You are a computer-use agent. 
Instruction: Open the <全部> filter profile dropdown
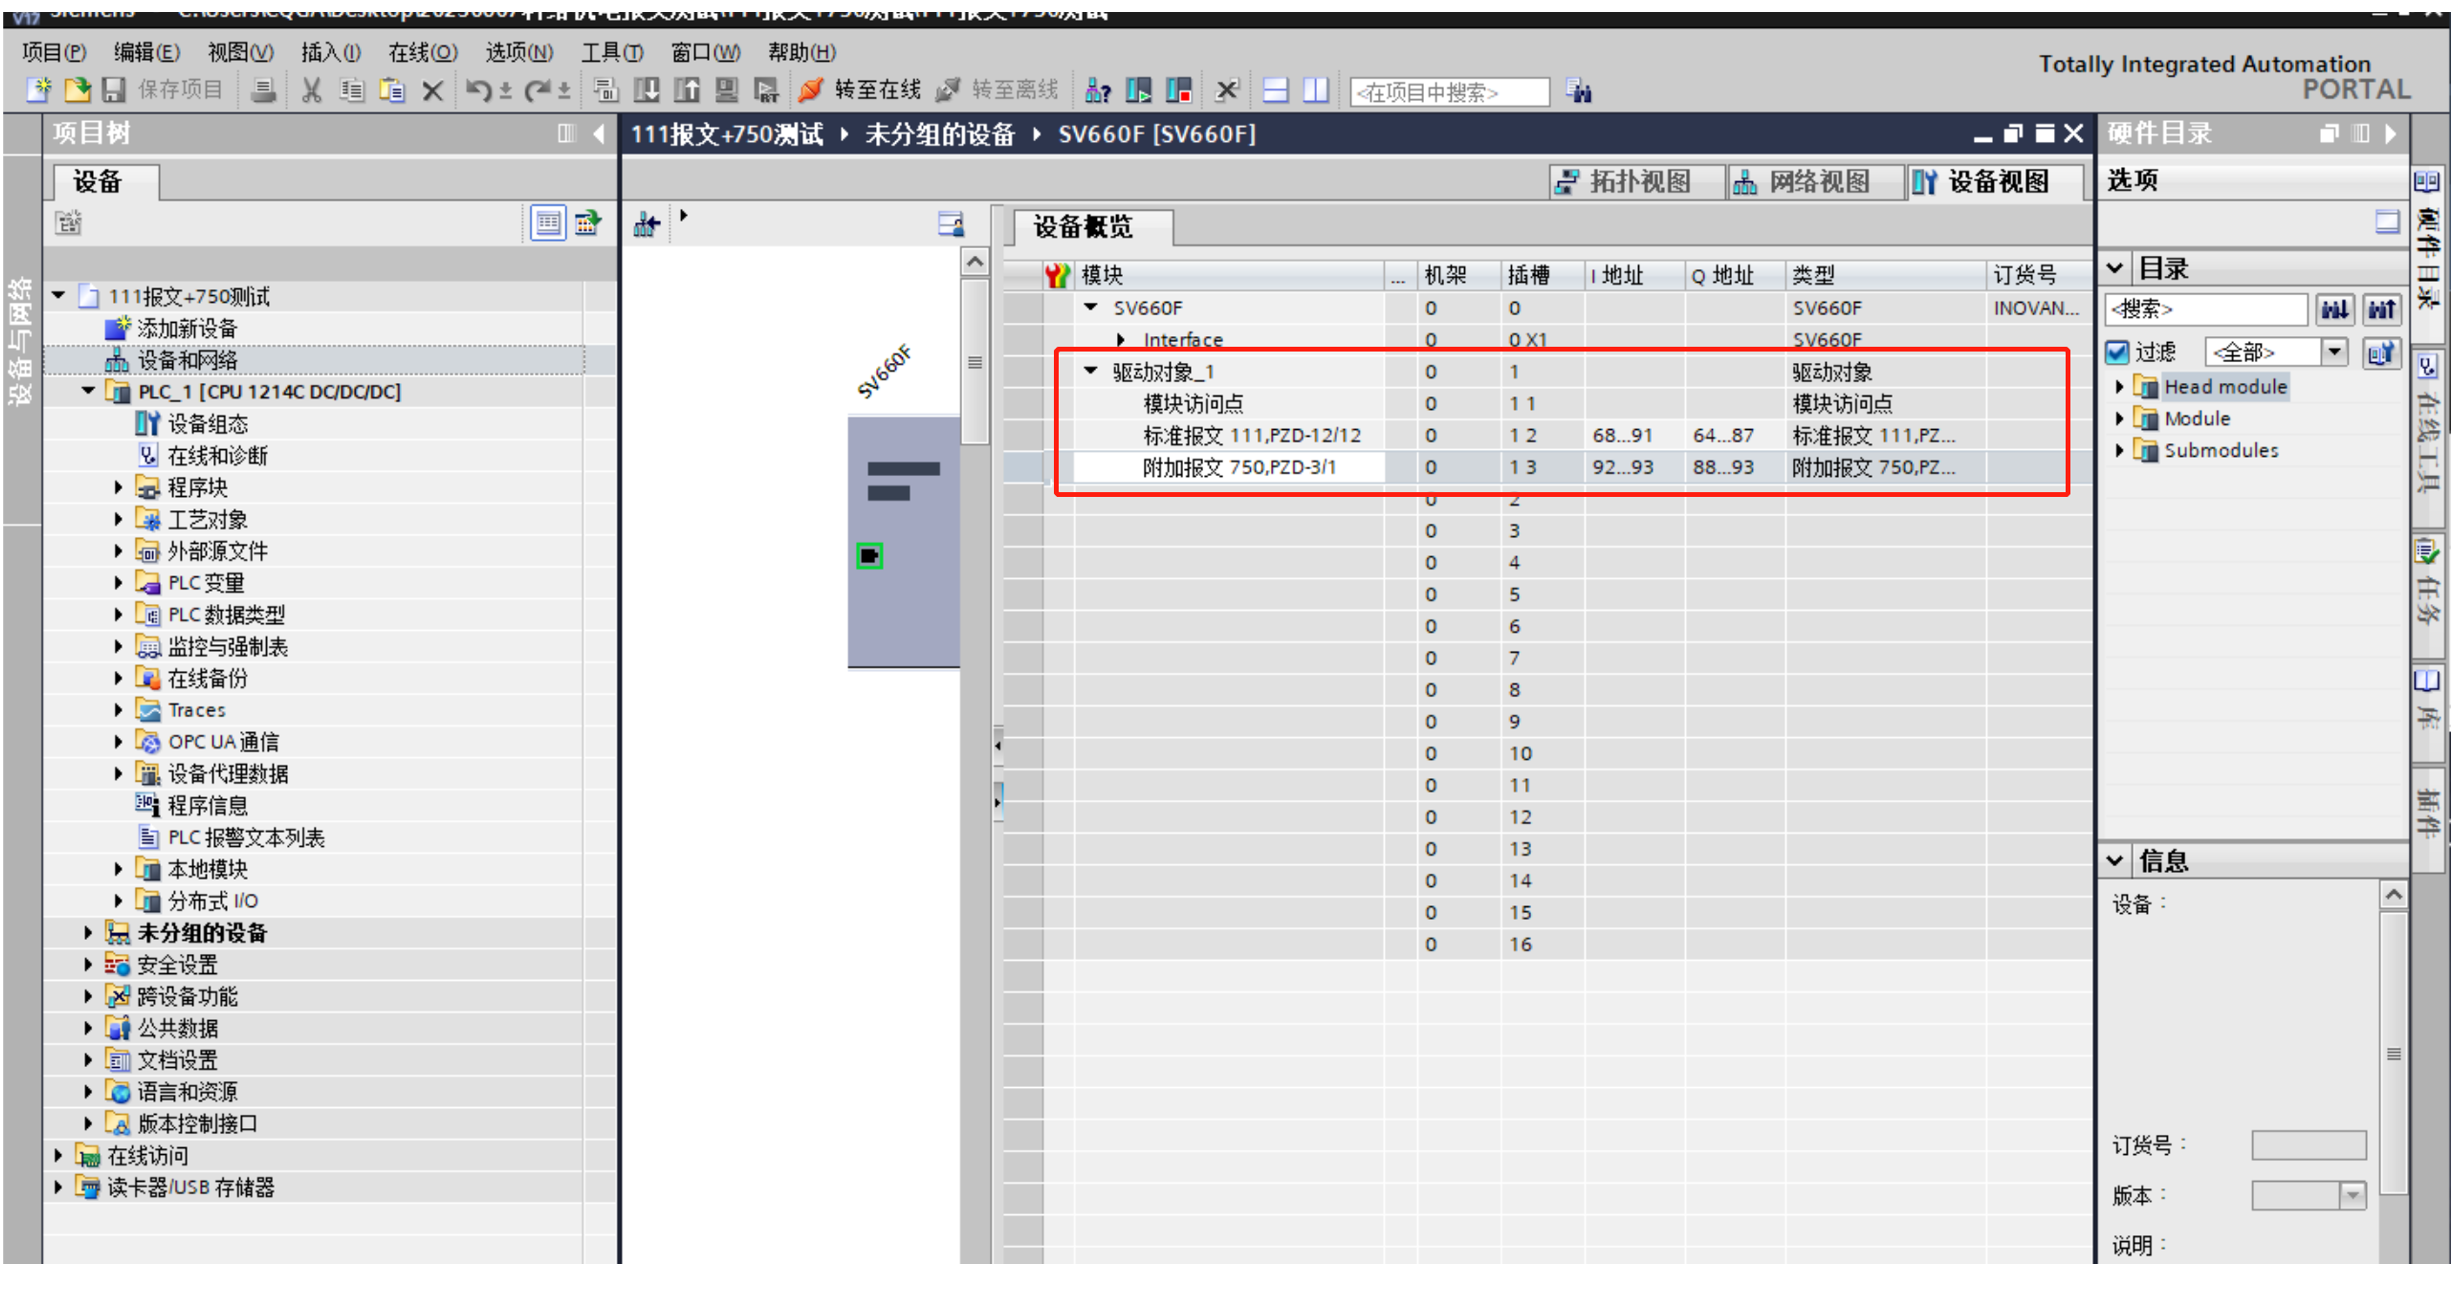(x=2334, y=352)
